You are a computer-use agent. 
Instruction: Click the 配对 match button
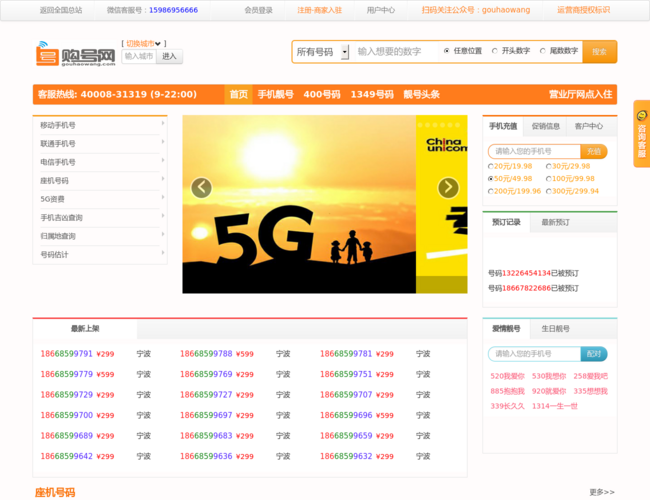click(595, 354)
